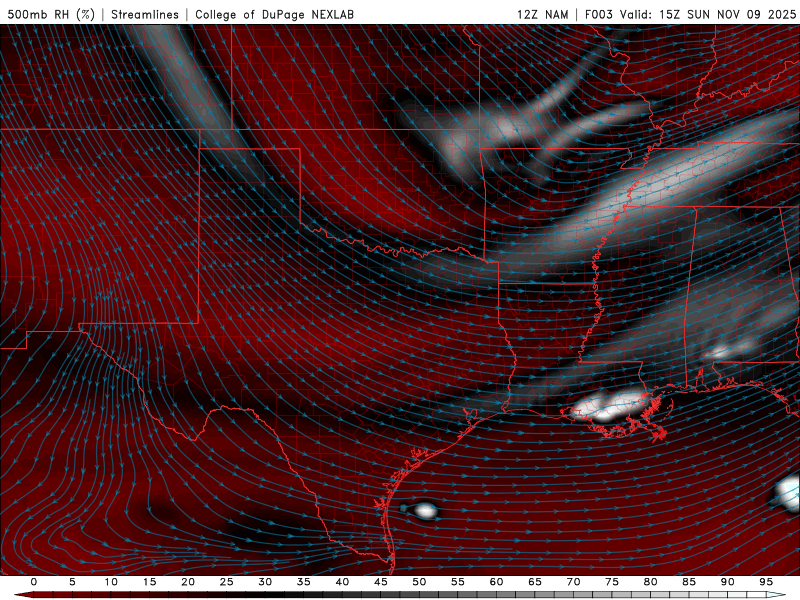Click the "30" value on the color scale
The height and width of the screenshot is (600, 800).
tap(265, 582)
